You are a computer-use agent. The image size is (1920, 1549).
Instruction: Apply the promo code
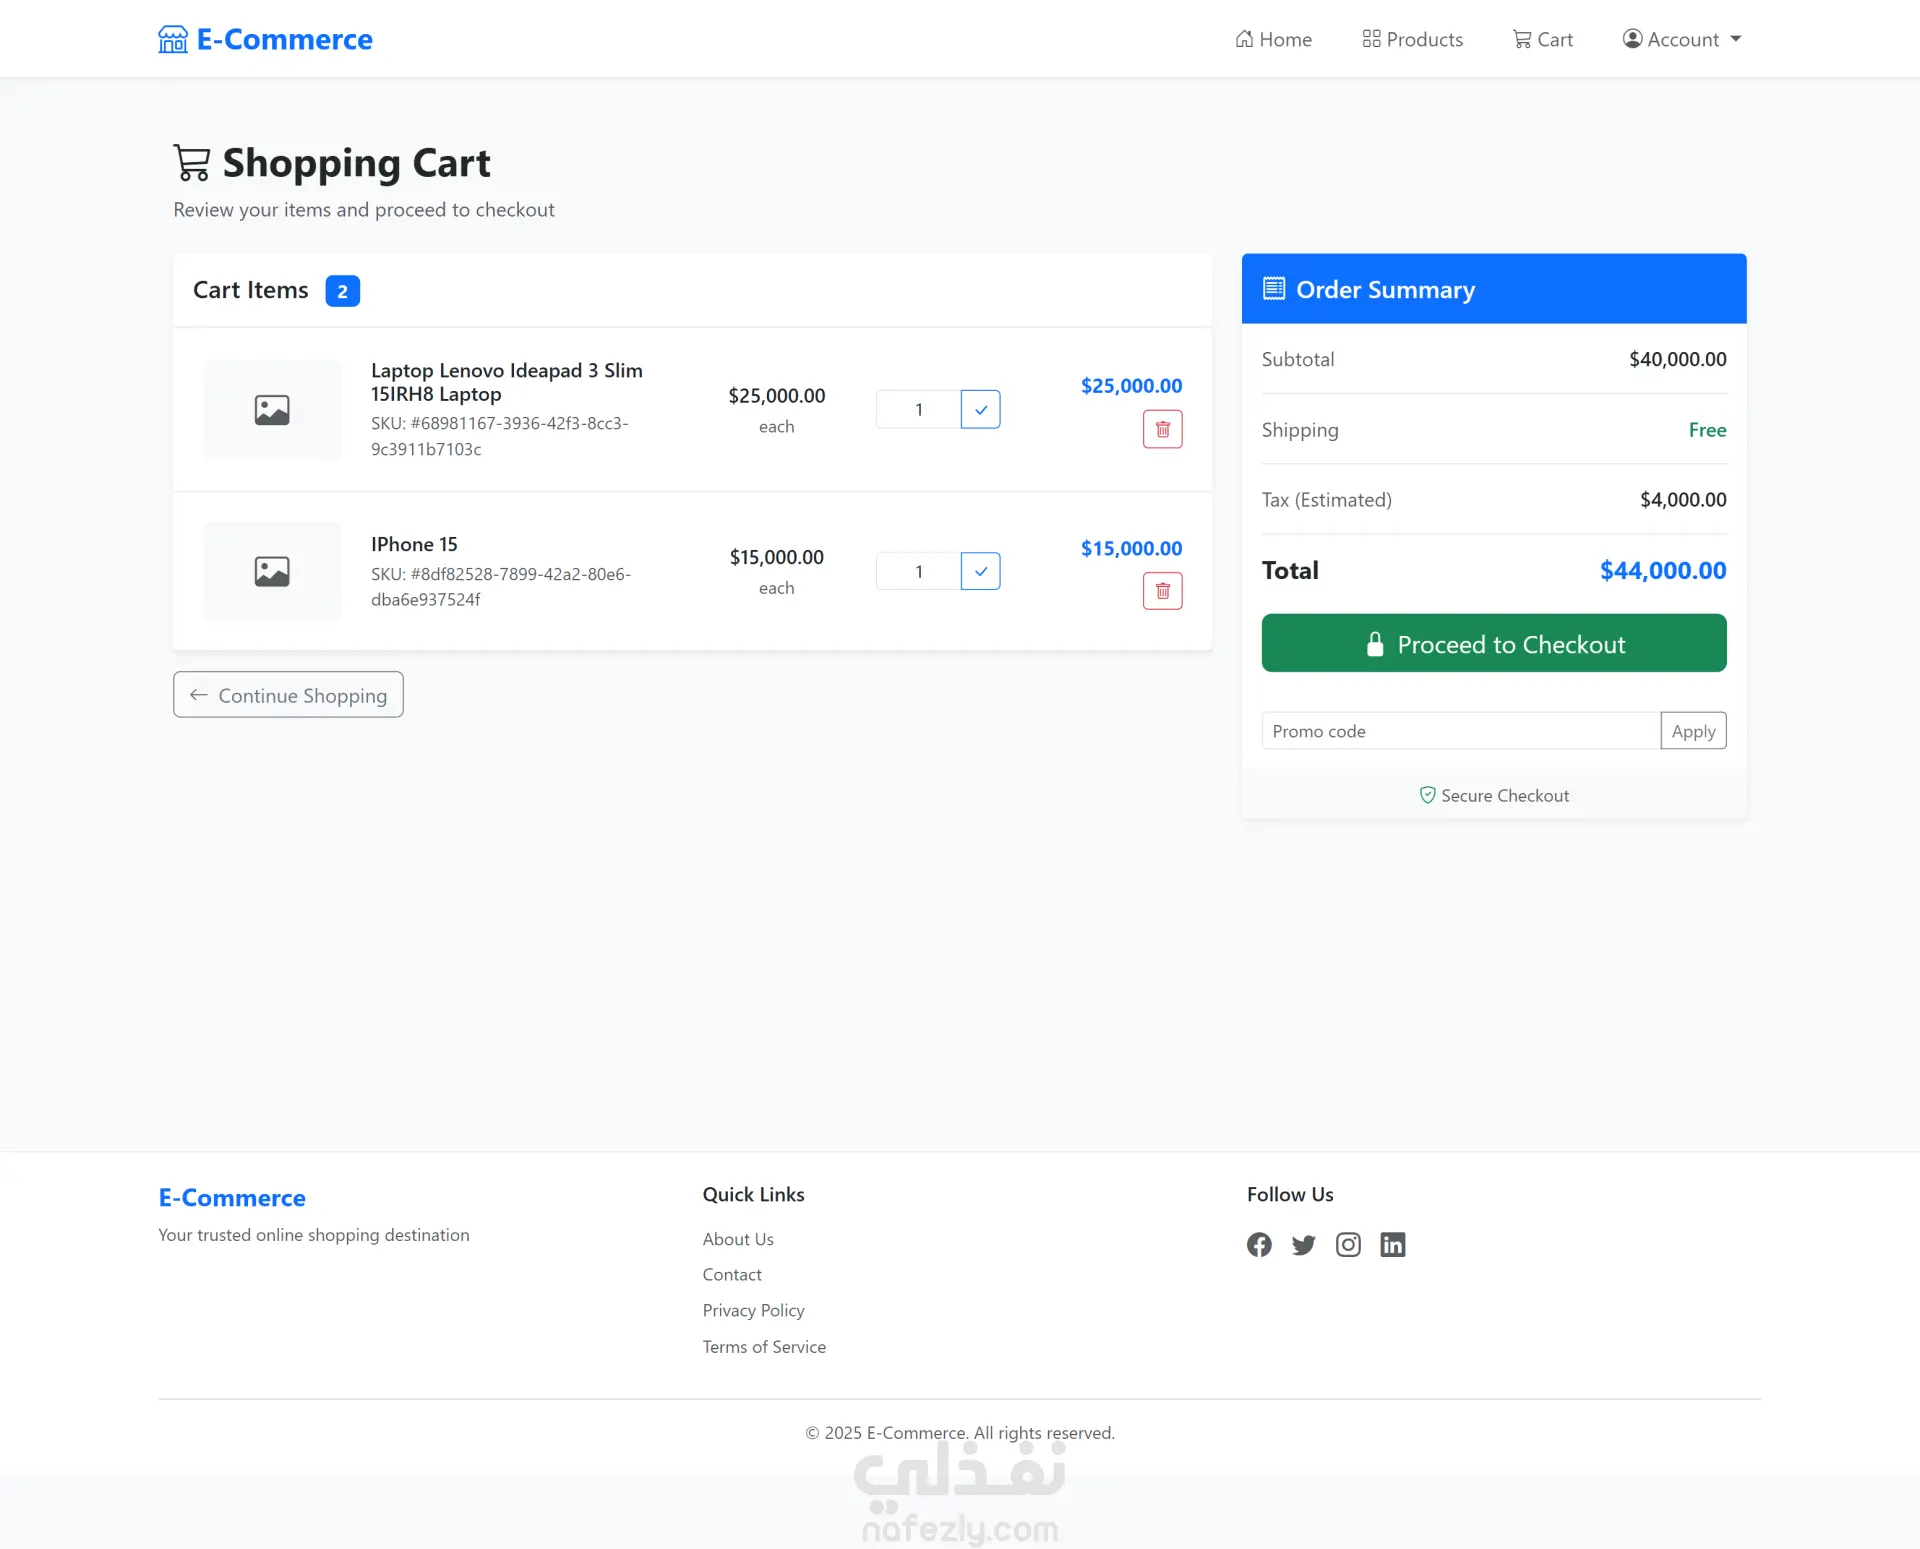(x=1692, y=731)
